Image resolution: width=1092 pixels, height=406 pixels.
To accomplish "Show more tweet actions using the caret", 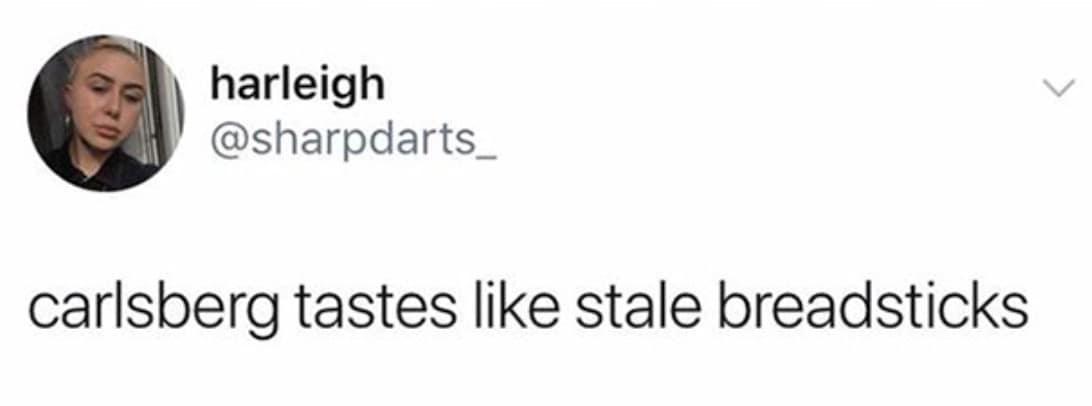I will [1056, 88].
